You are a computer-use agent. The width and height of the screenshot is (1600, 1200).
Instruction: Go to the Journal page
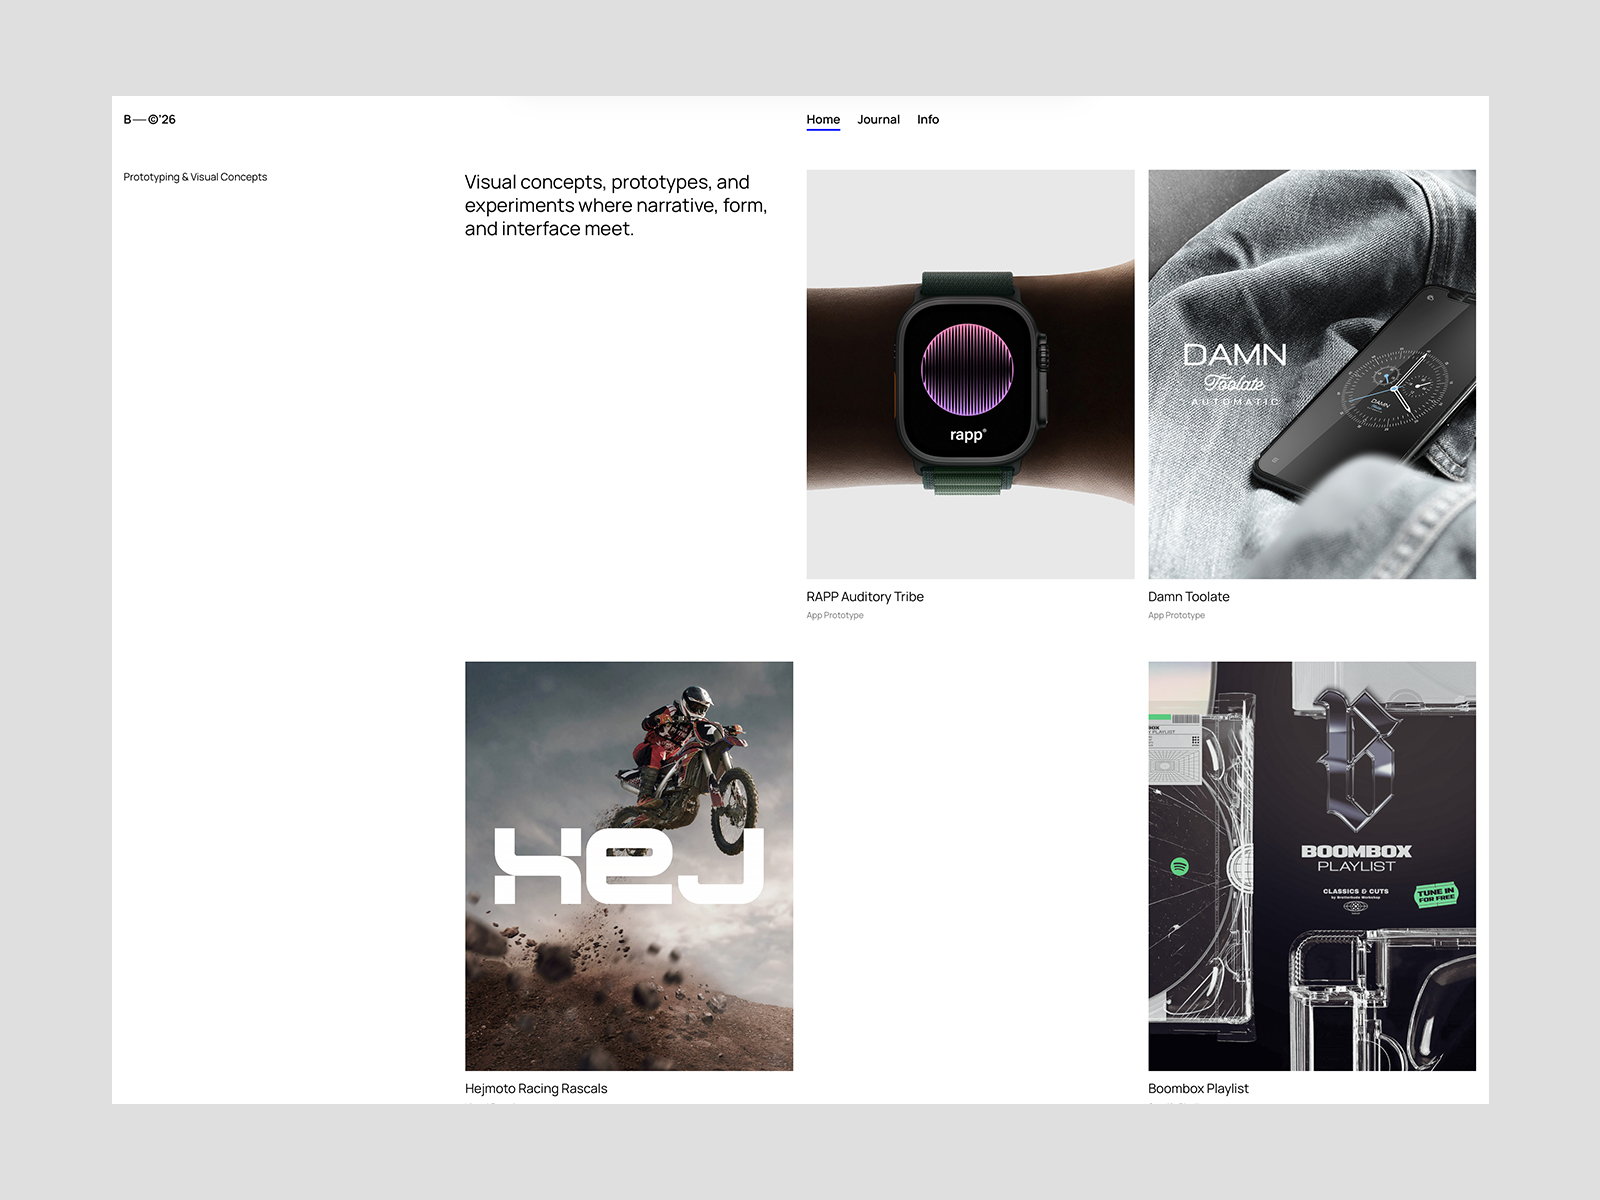pos(878,119)
